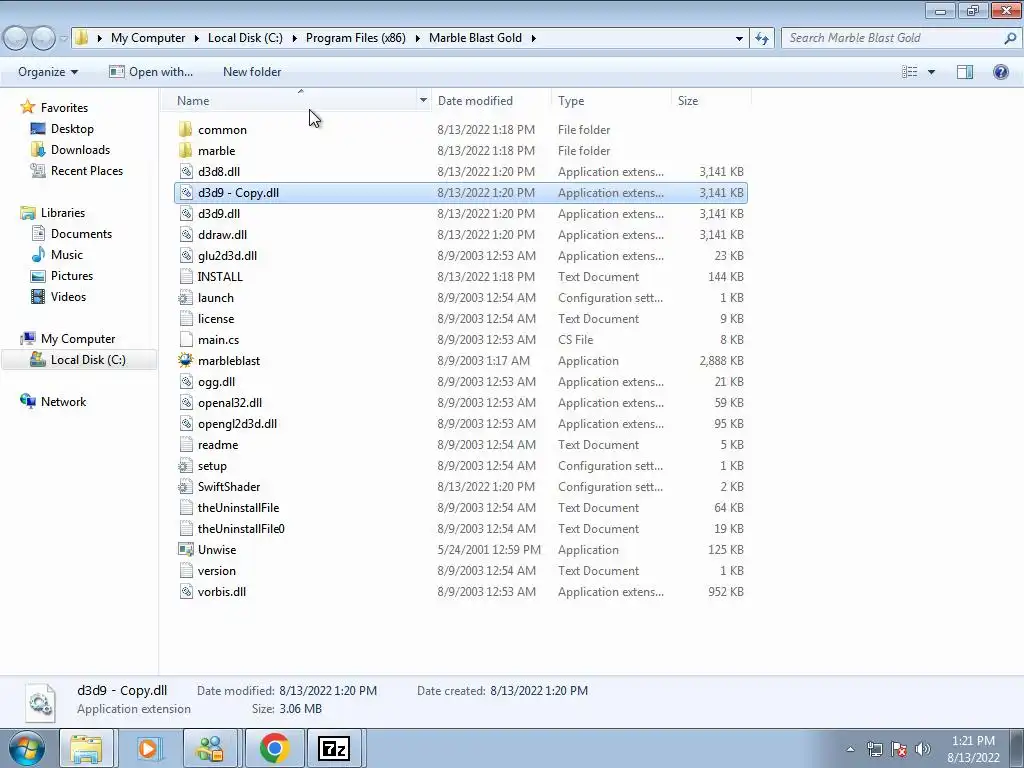
Task: Select My Computer in navigation pane
Action: click(x=78, y=338)
